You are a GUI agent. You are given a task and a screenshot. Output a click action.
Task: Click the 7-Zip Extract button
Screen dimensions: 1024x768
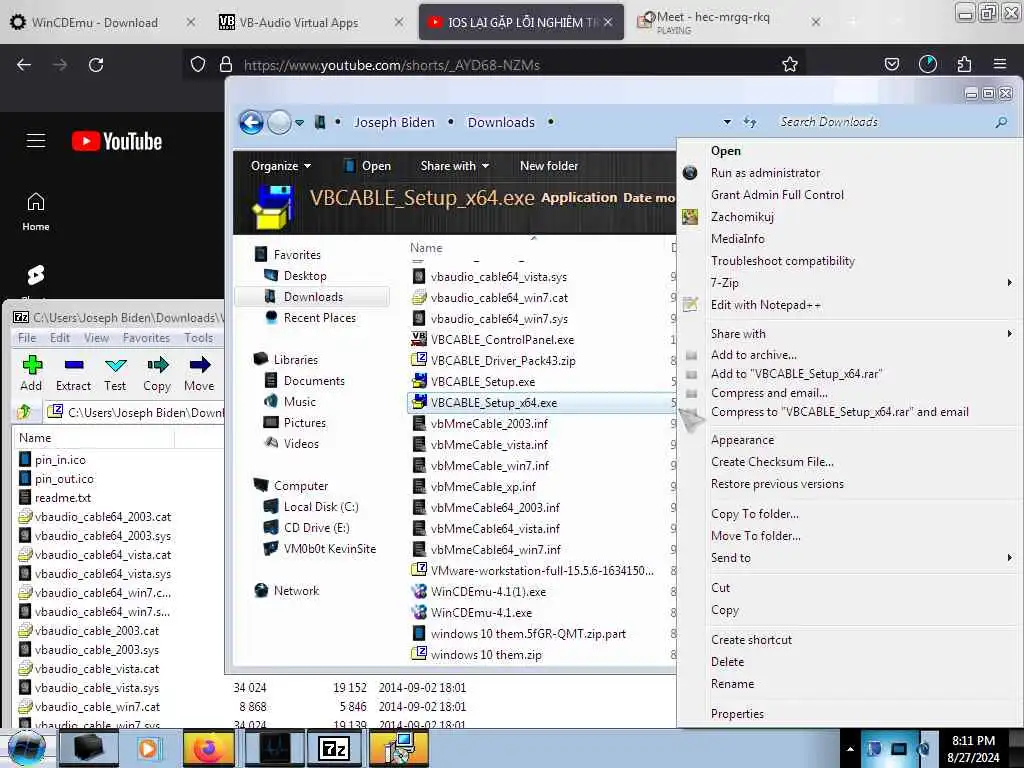tap(73, 373)
